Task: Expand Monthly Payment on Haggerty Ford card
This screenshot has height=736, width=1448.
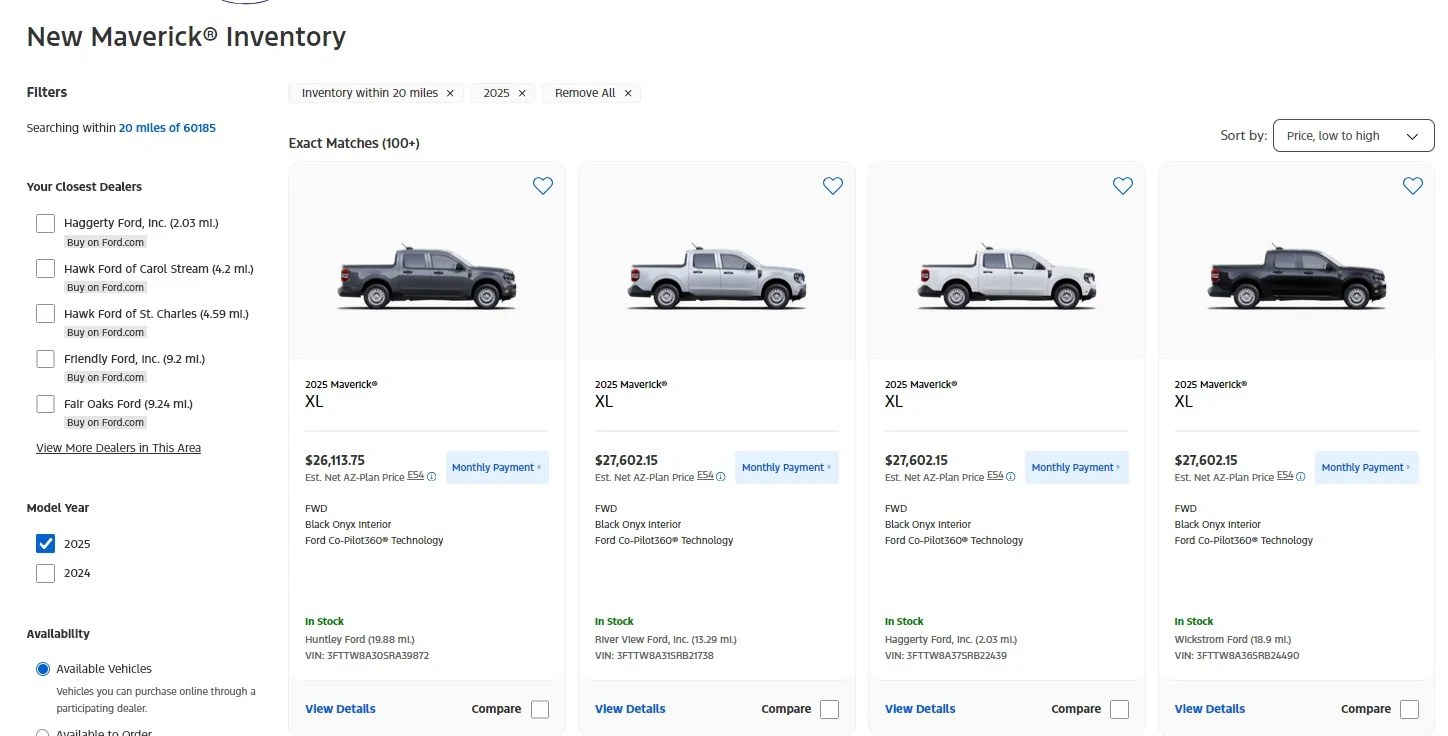Action: coord(1077,467)
